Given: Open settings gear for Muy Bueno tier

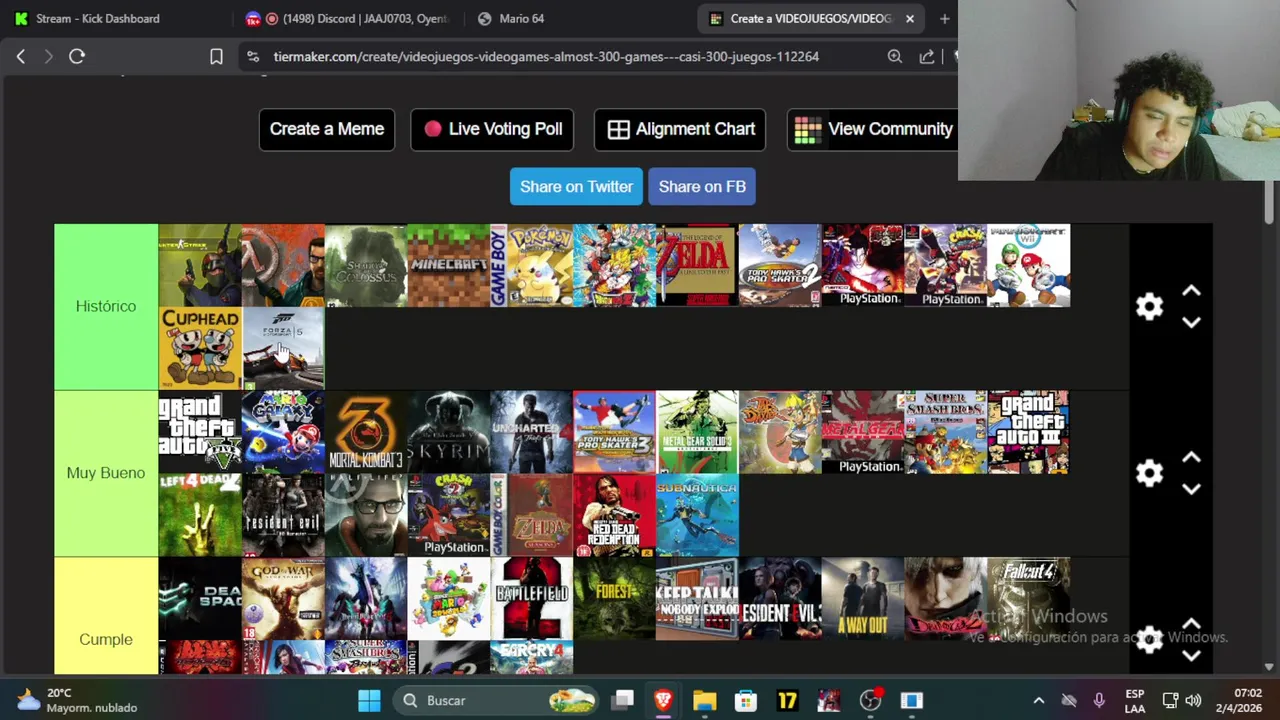Looking at the screenshot, I should point(1149,473).
